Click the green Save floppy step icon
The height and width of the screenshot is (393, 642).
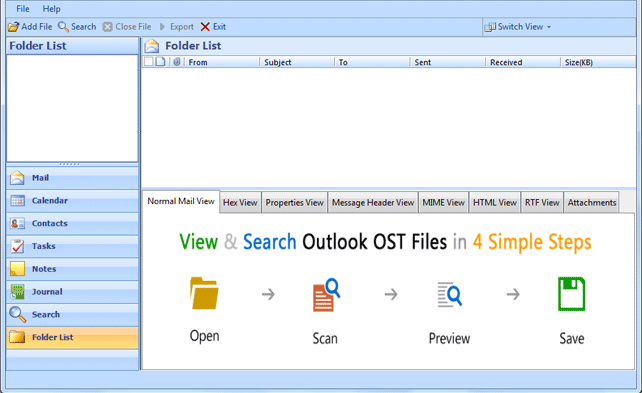tap(572, 294)
